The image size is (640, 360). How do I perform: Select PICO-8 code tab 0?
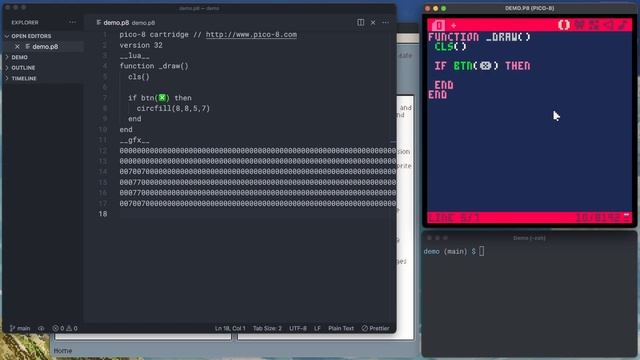click(x=438, y=25)
